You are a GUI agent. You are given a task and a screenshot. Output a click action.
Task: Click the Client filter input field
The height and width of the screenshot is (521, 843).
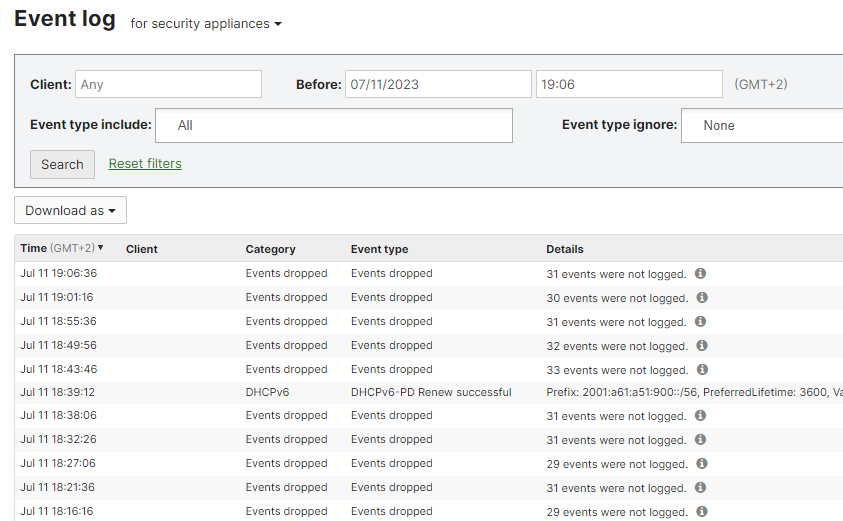coord(168,84)
